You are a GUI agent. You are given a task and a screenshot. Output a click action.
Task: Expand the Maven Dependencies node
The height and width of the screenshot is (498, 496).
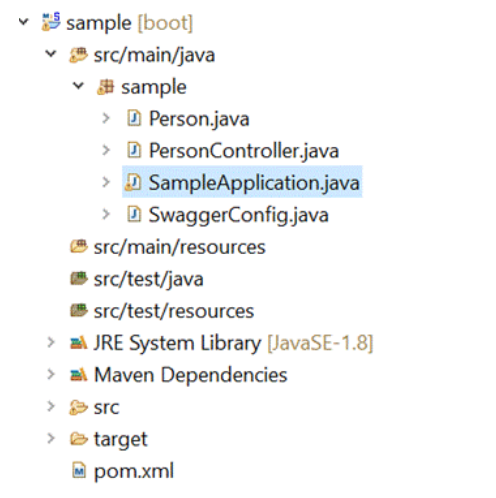pyautogui.click(x=51, y=374)
